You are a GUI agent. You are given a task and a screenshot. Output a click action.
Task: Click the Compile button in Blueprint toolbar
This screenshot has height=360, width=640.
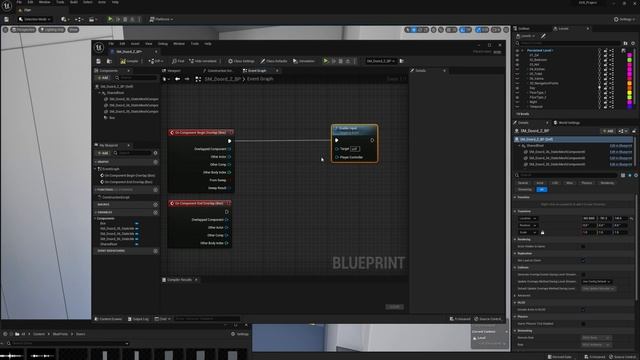pos(129,61)
